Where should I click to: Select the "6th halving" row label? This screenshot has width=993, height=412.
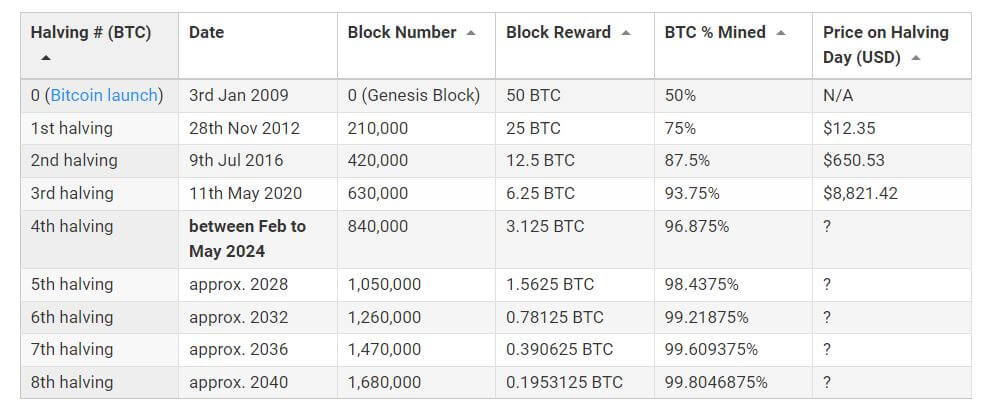click(x=72, y=318)
